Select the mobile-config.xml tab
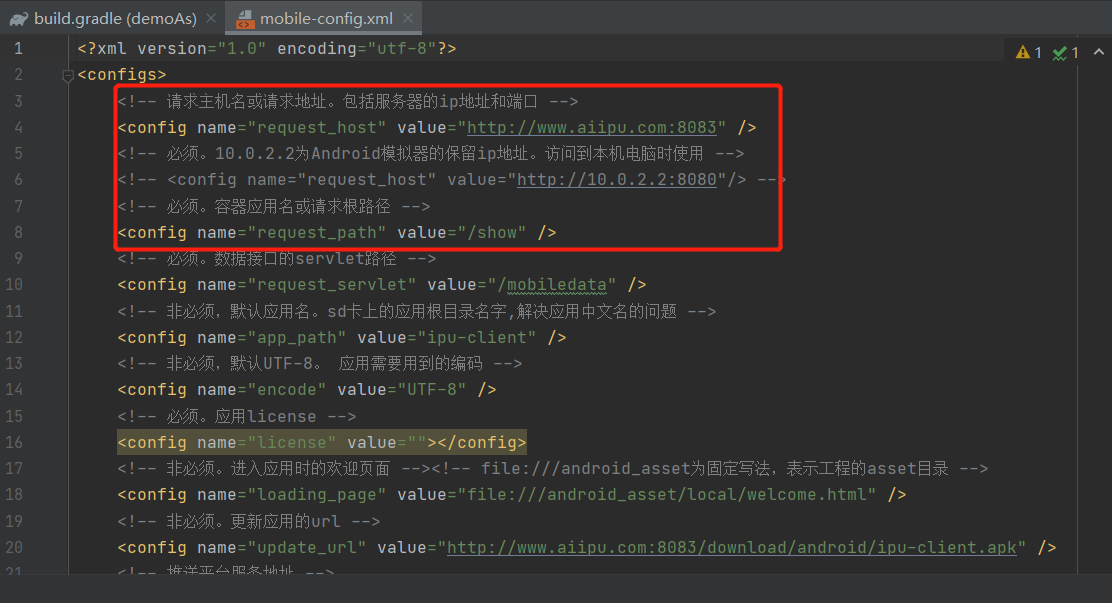Screen dimensions: 1112x603 325,18
